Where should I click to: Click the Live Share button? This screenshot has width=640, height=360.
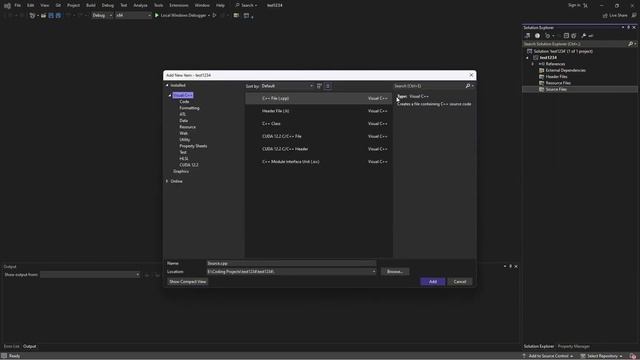(x=615, y=16)
